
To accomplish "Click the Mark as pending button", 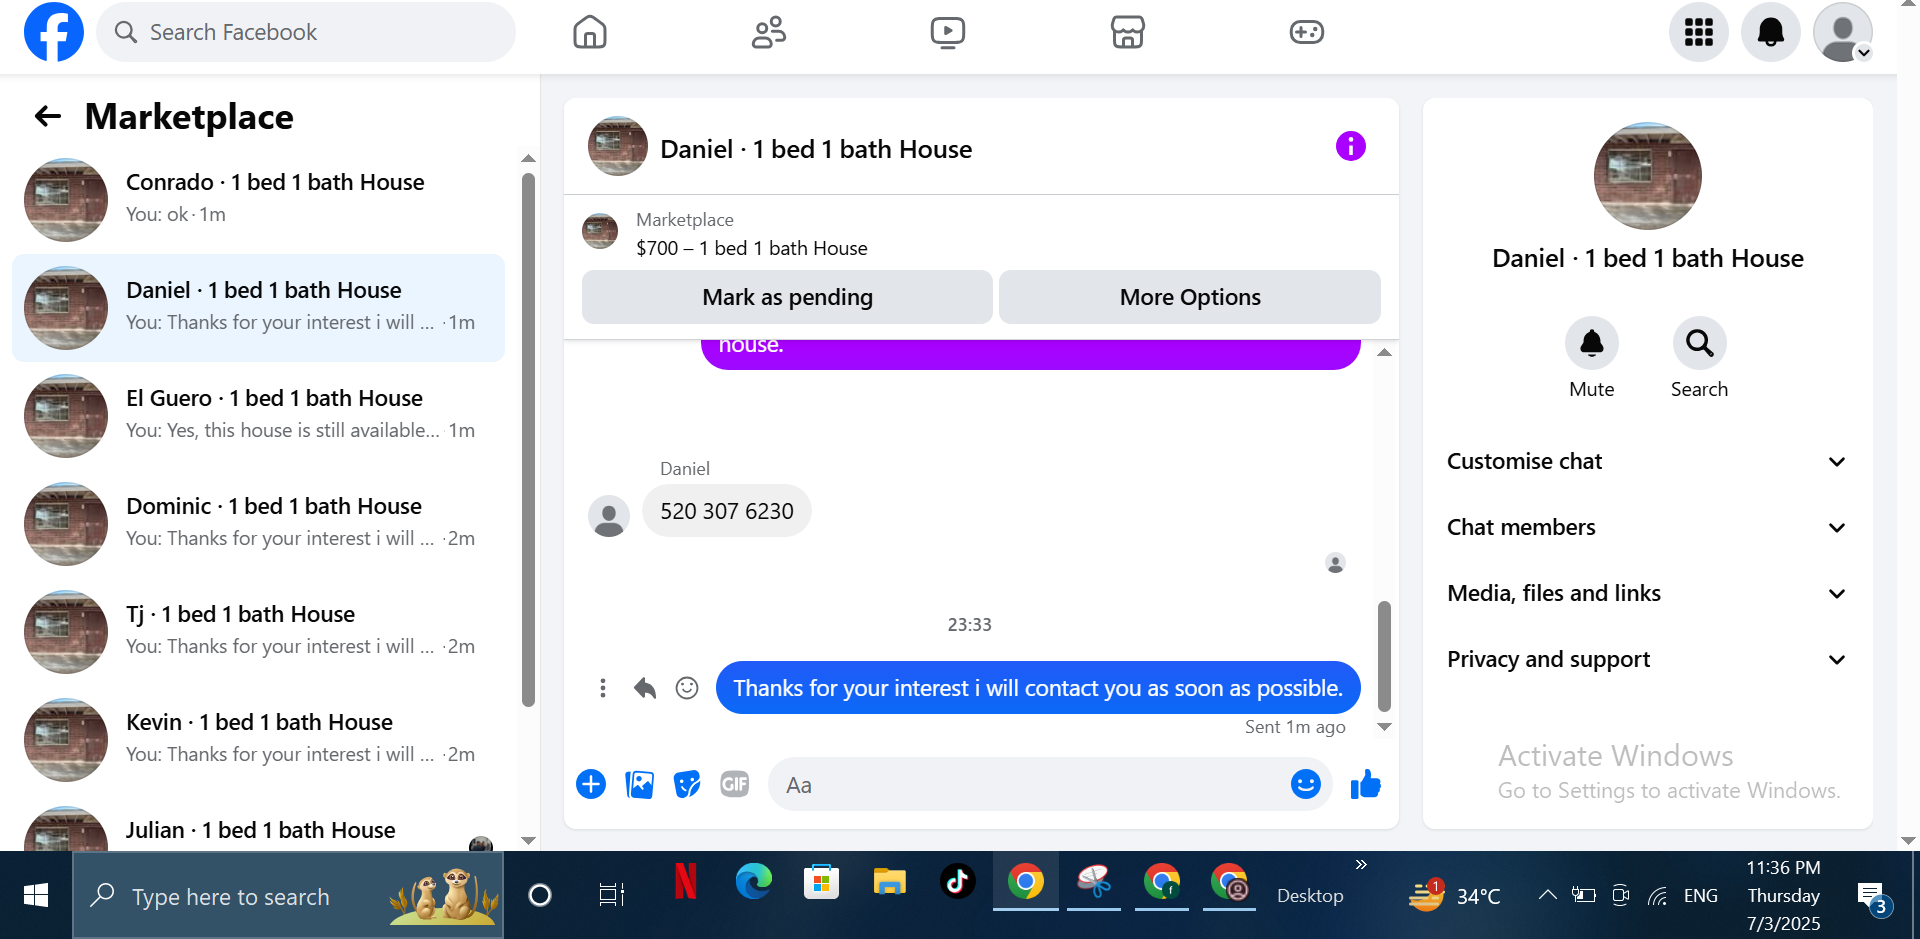I will [787, 297].
